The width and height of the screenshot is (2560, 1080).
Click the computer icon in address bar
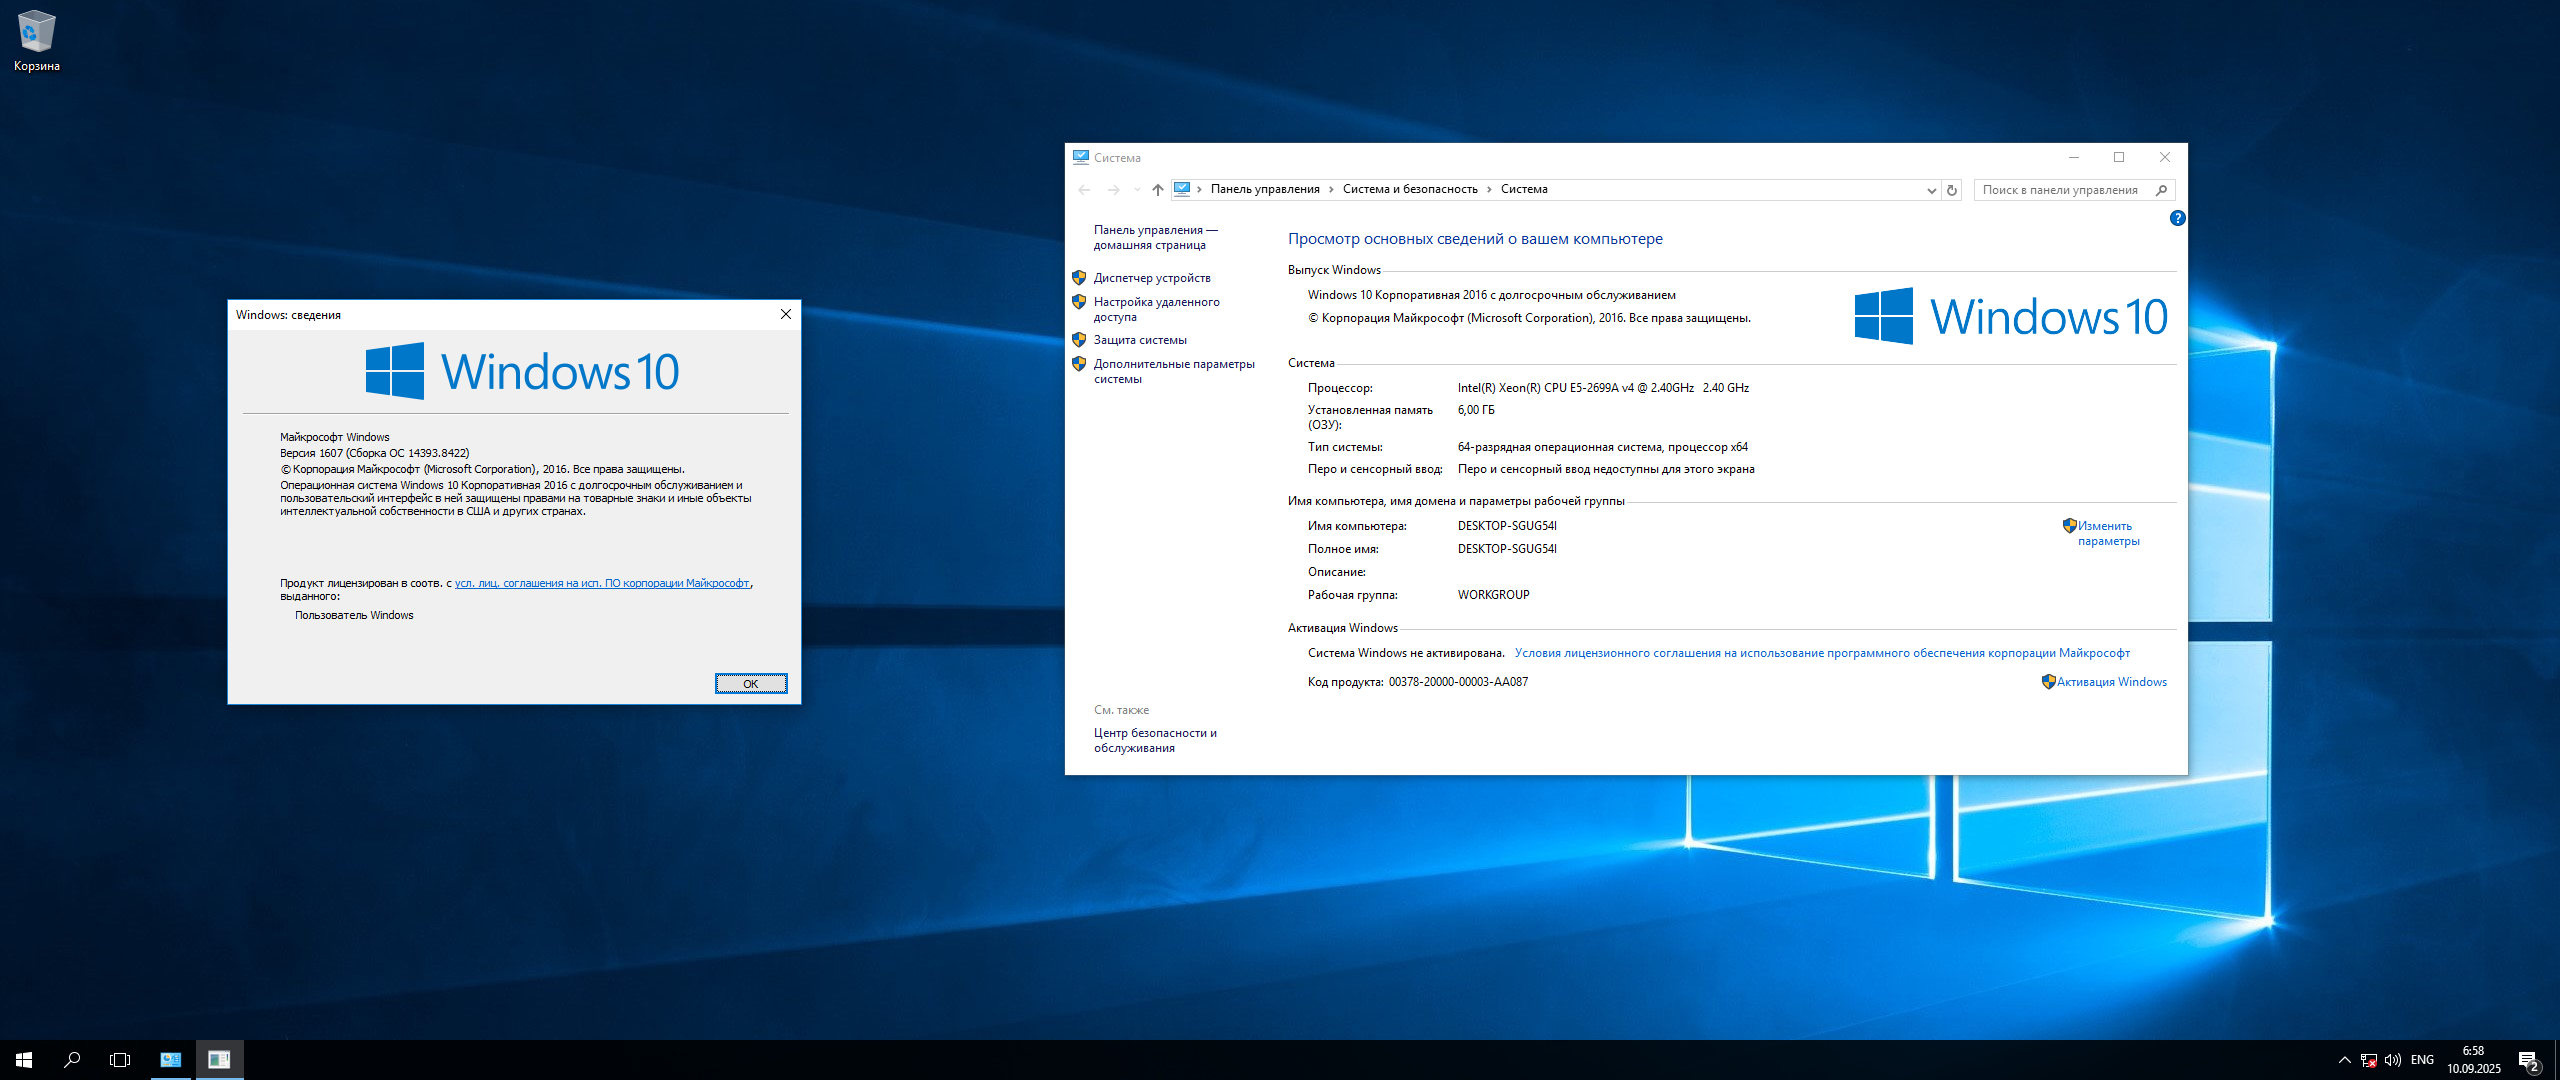(x=1182, y=189)
